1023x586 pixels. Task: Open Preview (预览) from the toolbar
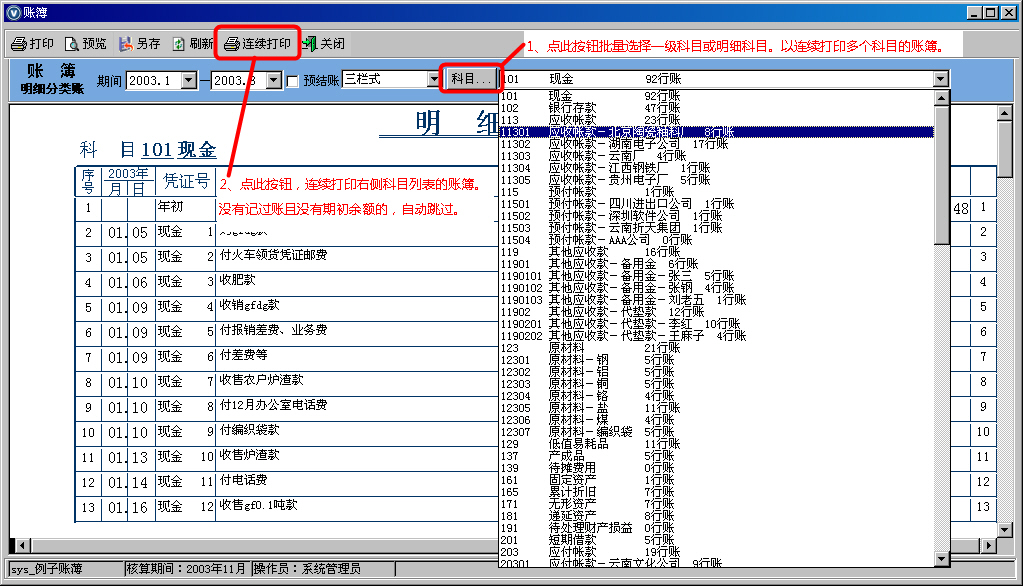(x=85, y=44)
